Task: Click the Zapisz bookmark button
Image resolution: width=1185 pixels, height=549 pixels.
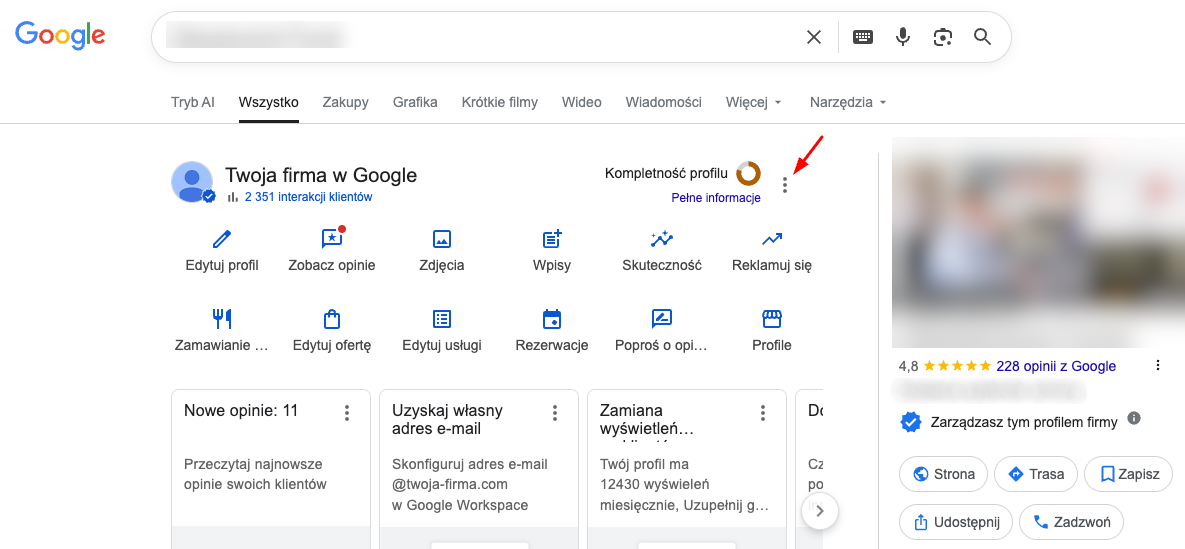Action: (x=1128, y=475)
